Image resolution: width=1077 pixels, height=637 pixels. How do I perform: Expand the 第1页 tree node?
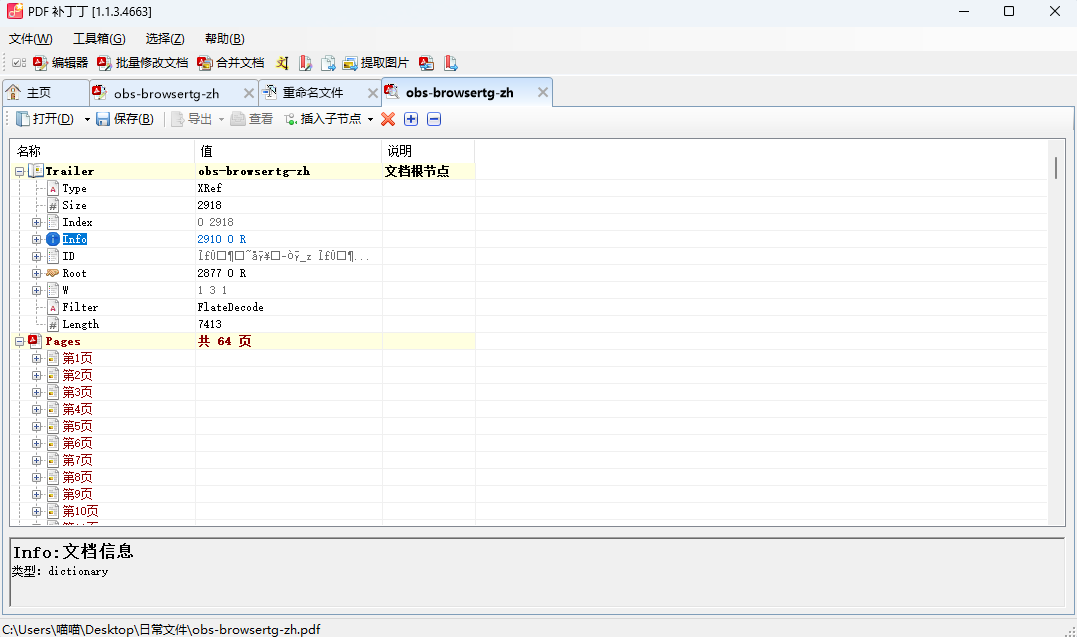37,358
